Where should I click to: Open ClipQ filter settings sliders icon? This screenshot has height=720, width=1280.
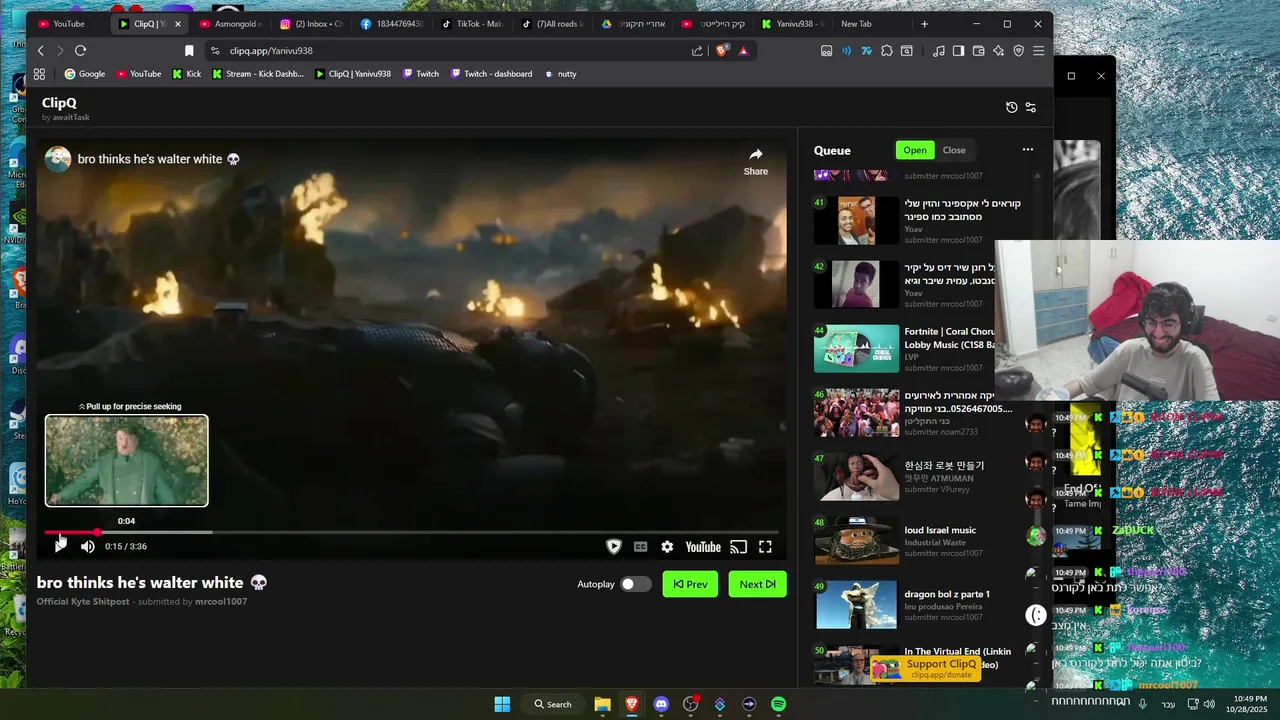(x=1031, y=107)
